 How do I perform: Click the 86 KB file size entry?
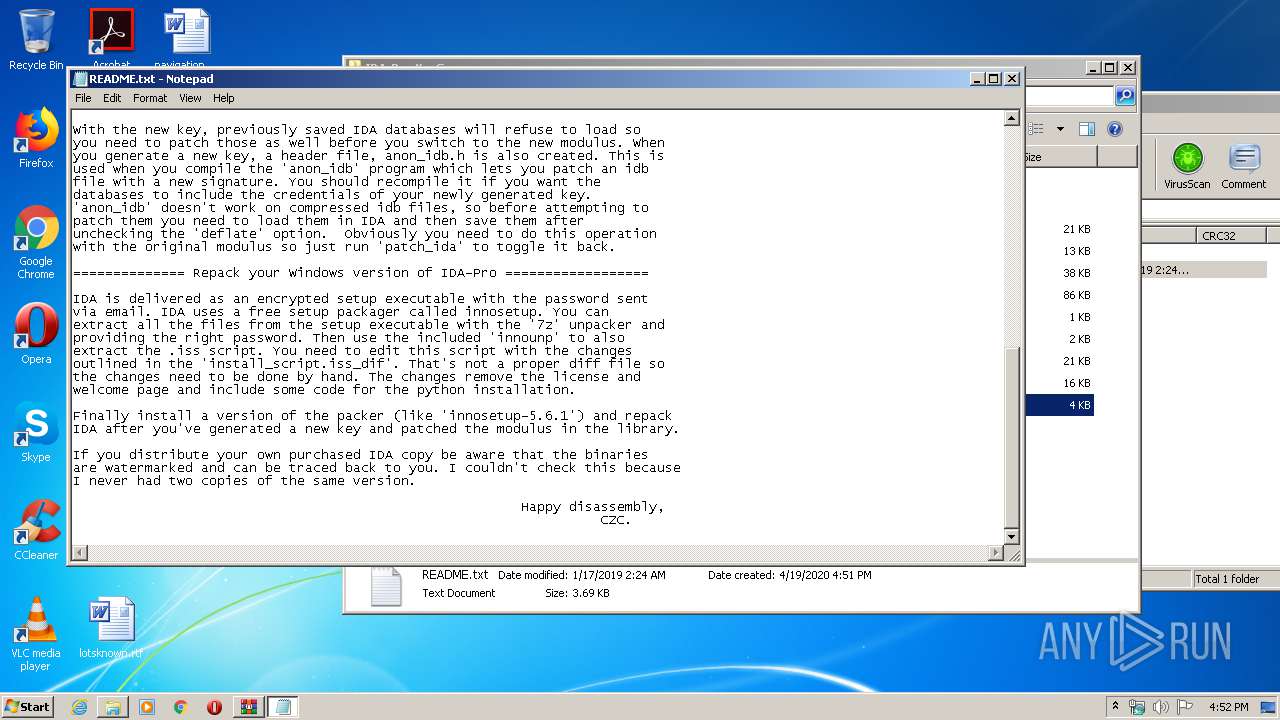tap(1076, 295)
